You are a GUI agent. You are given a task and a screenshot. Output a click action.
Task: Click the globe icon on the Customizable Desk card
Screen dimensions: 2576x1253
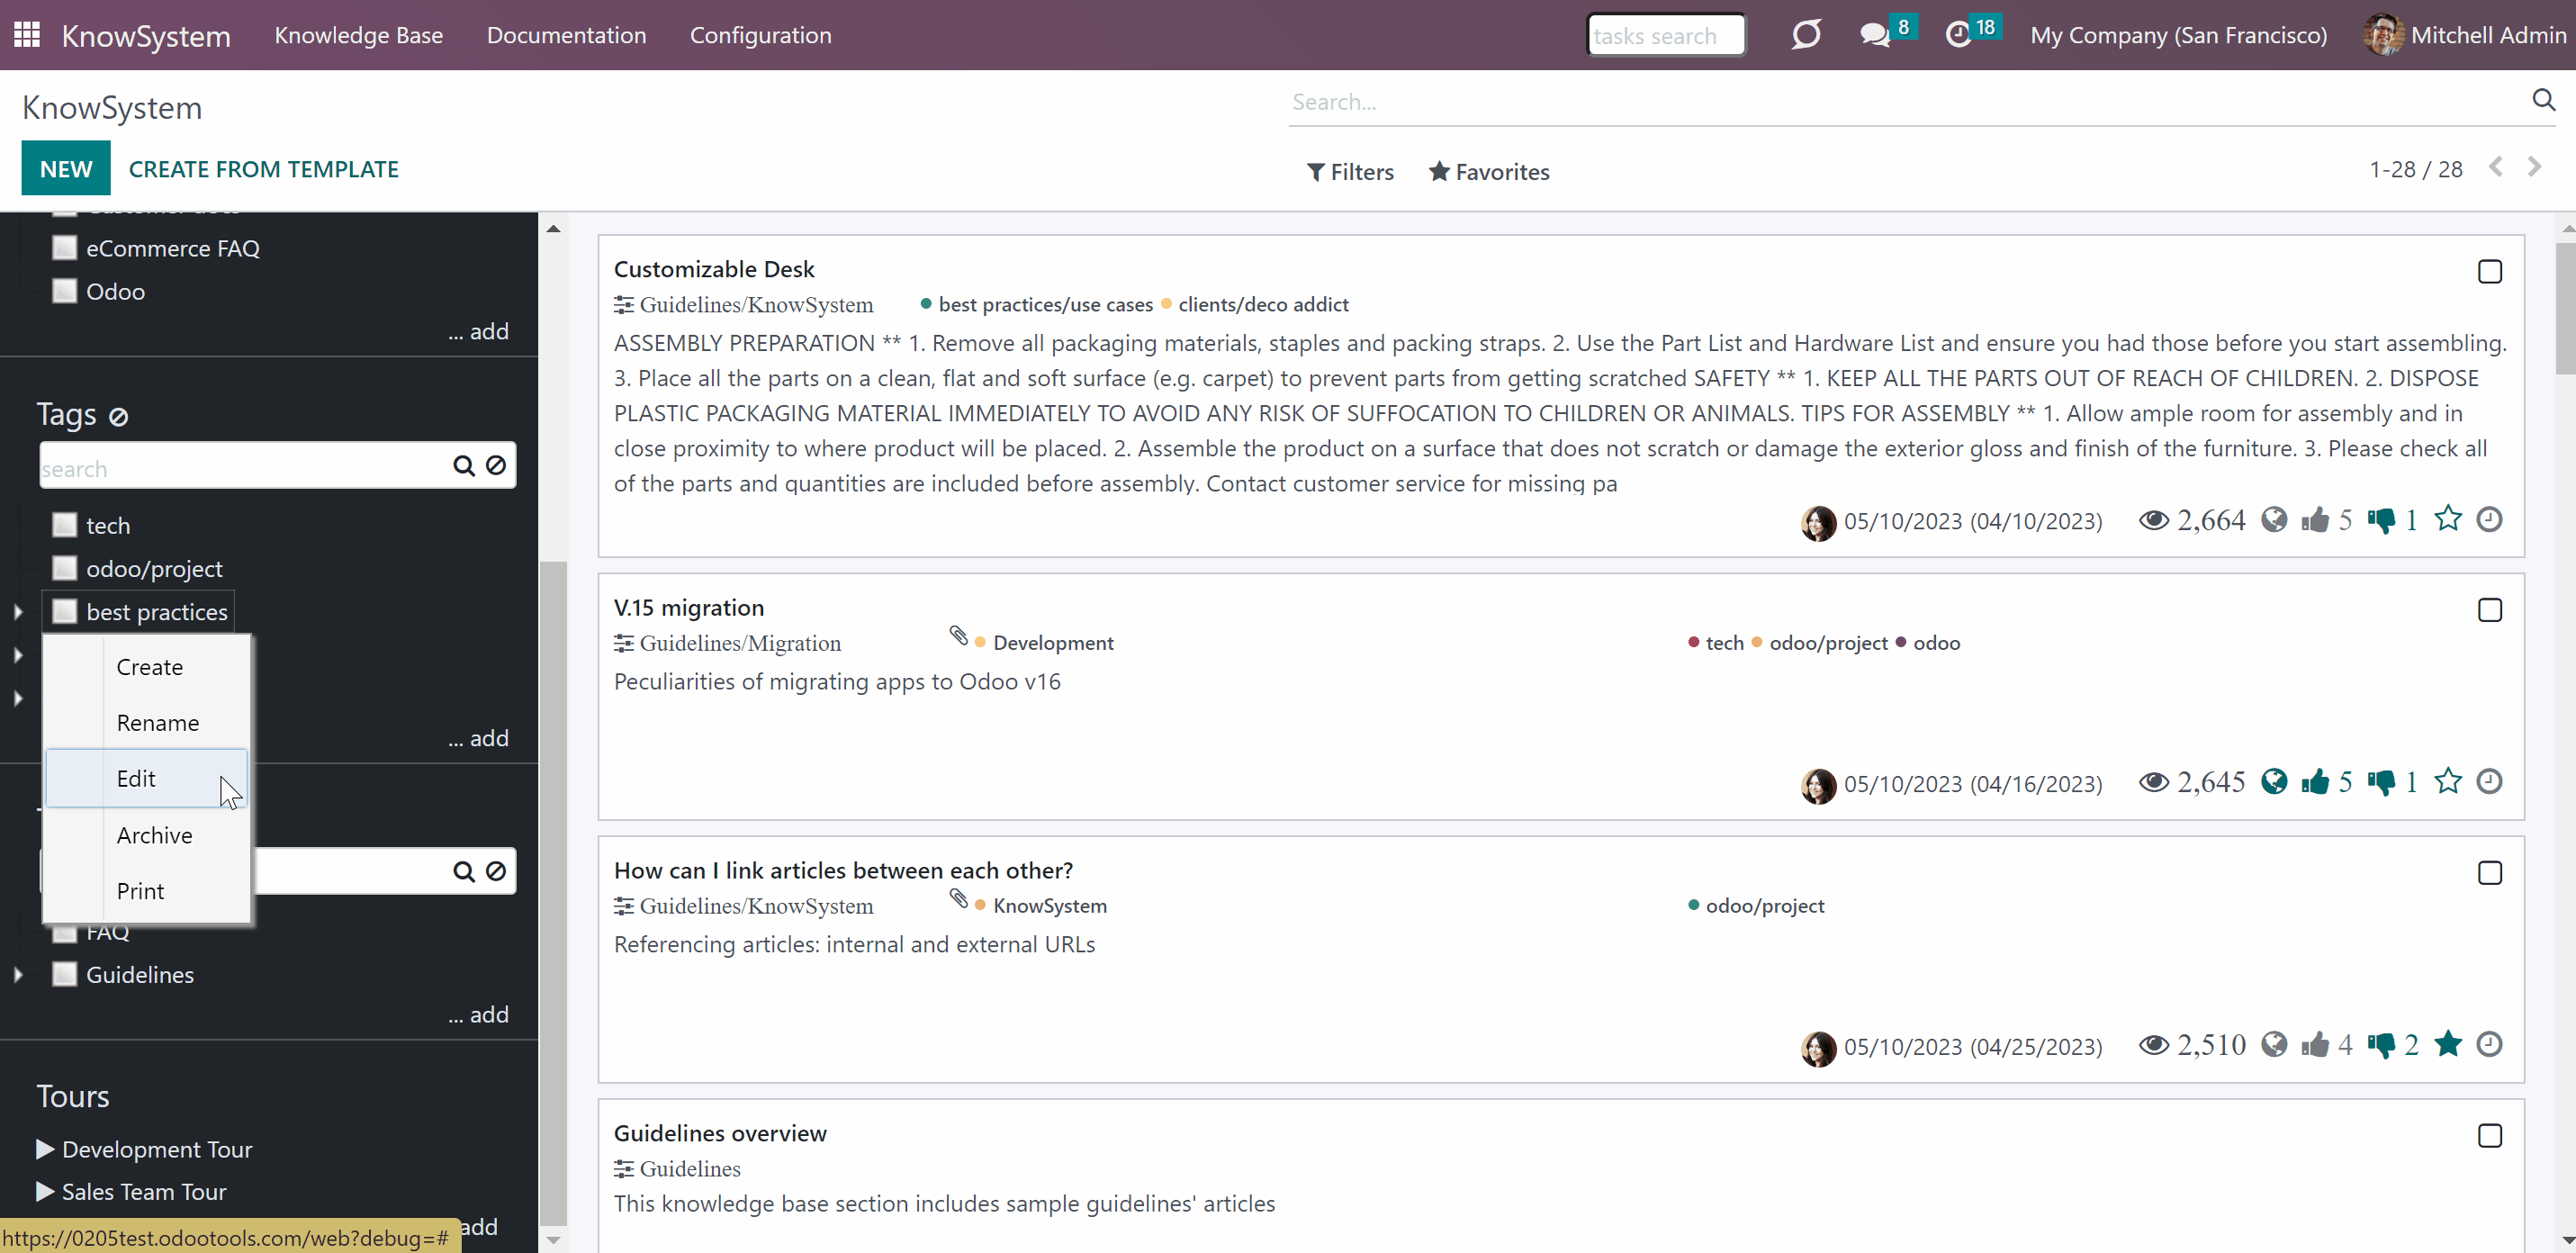pyautogui.click(x=2274, y=520)
